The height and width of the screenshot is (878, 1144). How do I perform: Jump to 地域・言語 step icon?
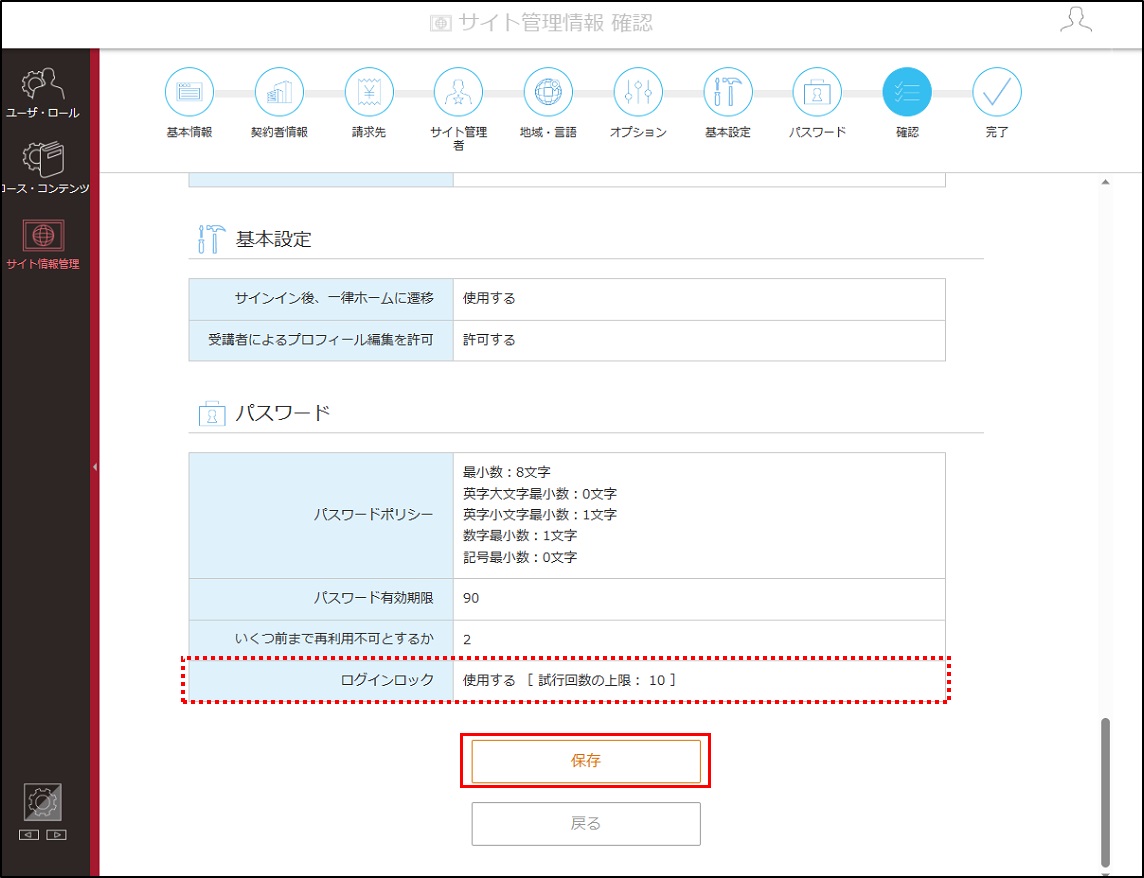[548, 93]
